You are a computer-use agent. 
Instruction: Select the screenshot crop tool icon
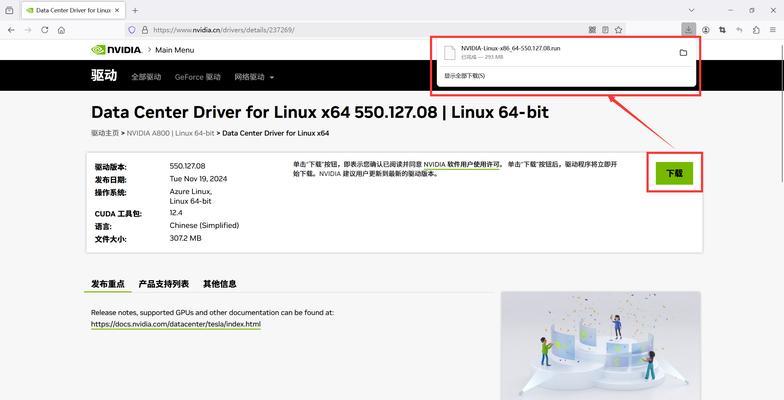coord(722,30)
